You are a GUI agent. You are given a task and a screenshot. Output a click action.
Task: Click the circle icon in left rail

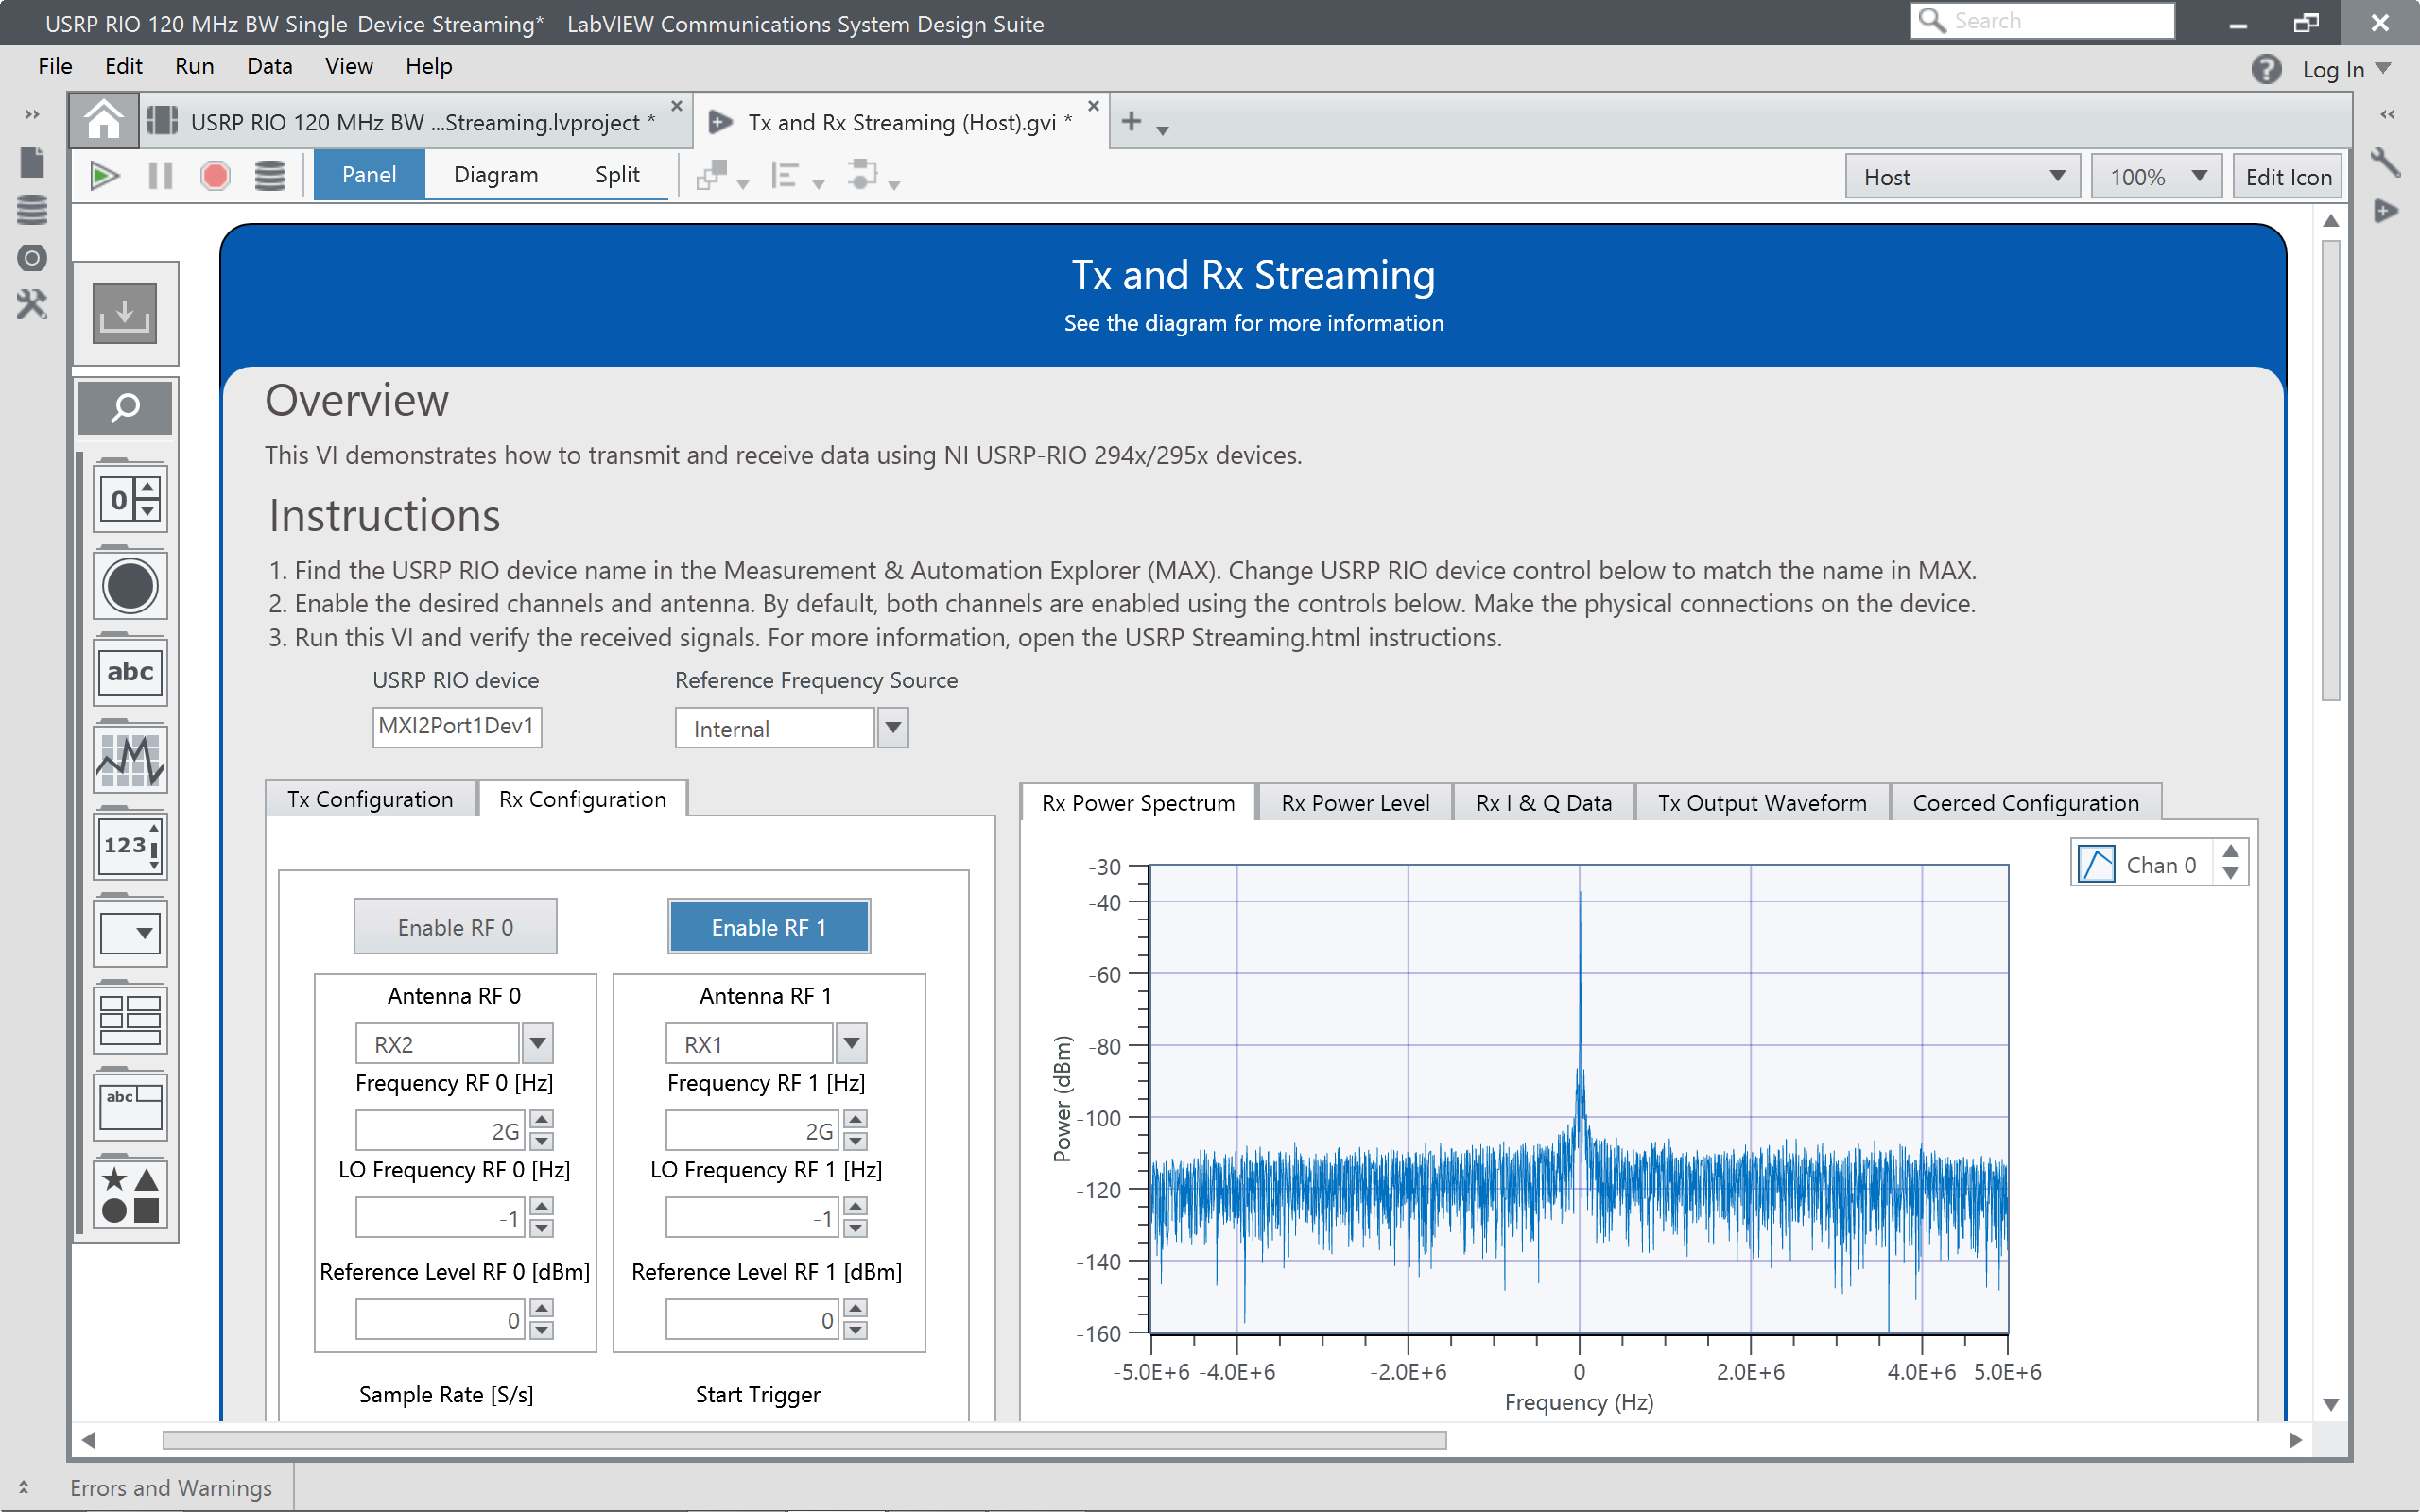32,258
